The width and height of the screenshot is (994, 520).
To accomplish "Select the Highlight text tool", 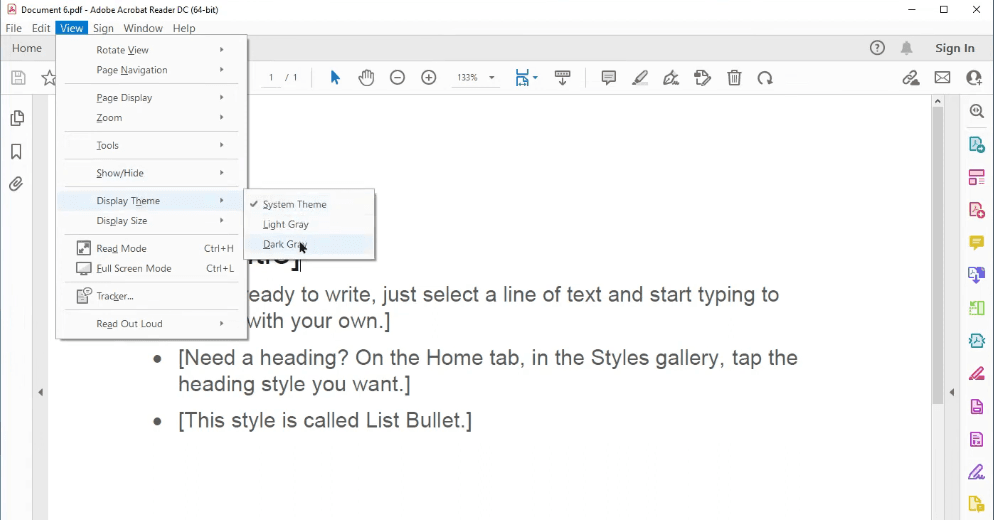I will 640,78.
